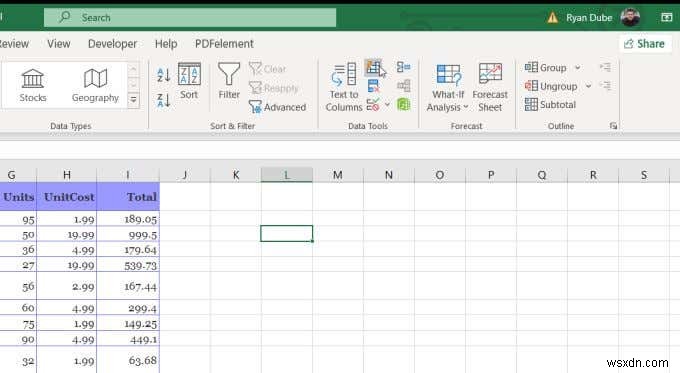Open the Review tab

14,44
